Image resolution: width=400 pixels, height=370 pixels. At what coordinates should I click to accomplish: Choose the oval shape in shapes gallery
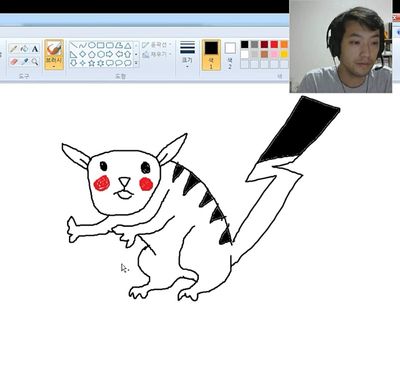pos(92,45)
